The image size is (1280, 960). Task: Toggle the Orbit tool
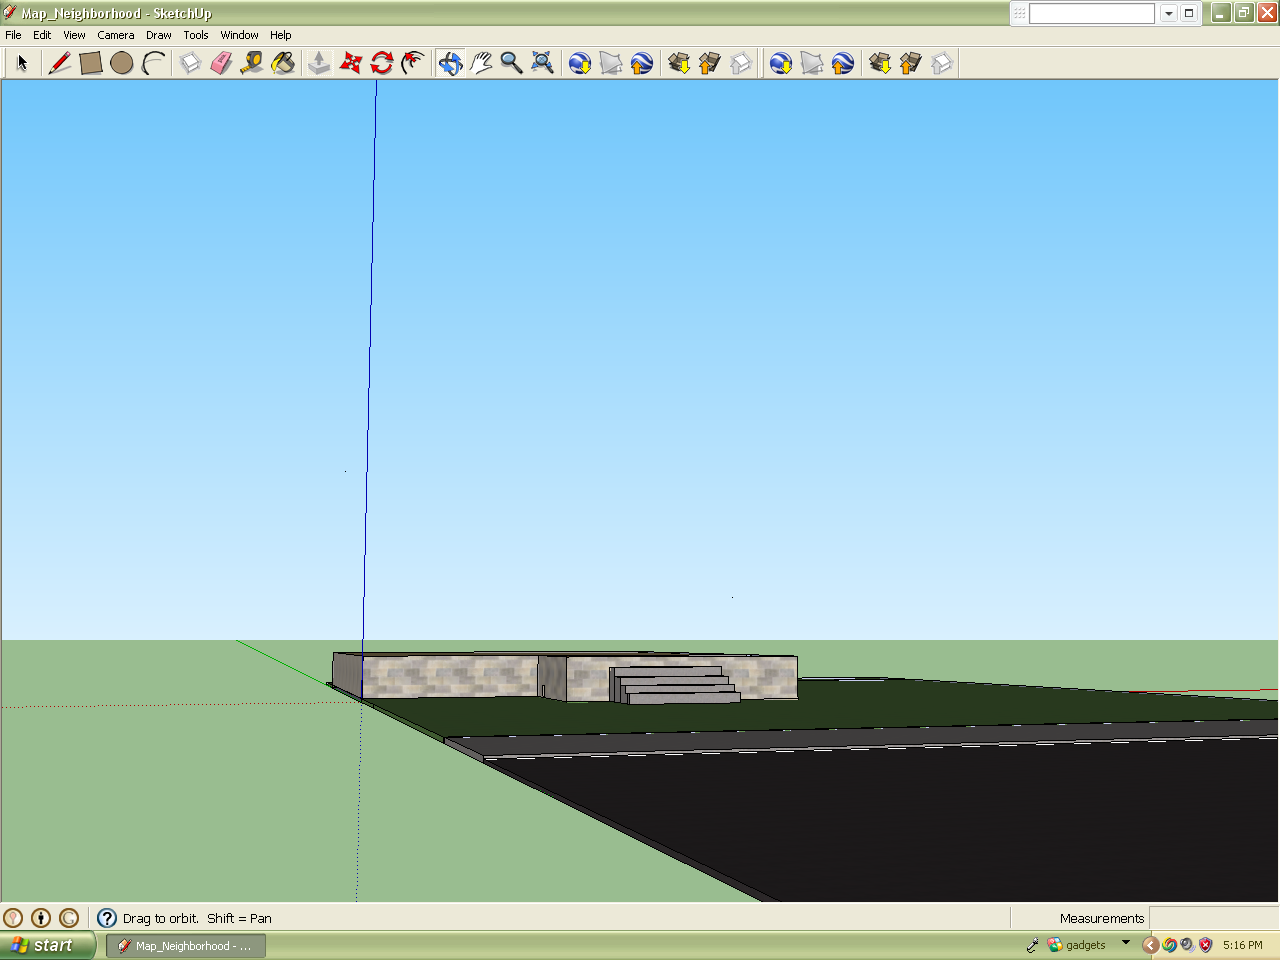click(x=450, y=63)
